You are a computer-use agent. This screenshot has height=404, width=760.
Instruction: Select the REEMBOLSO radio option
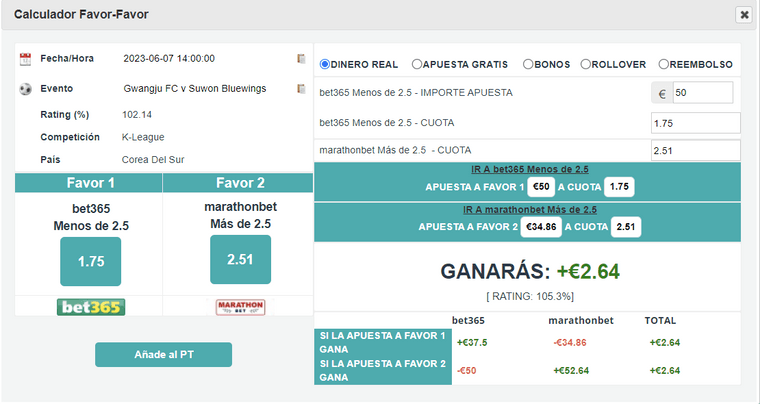pyautogui.click(x=664, y=64)
